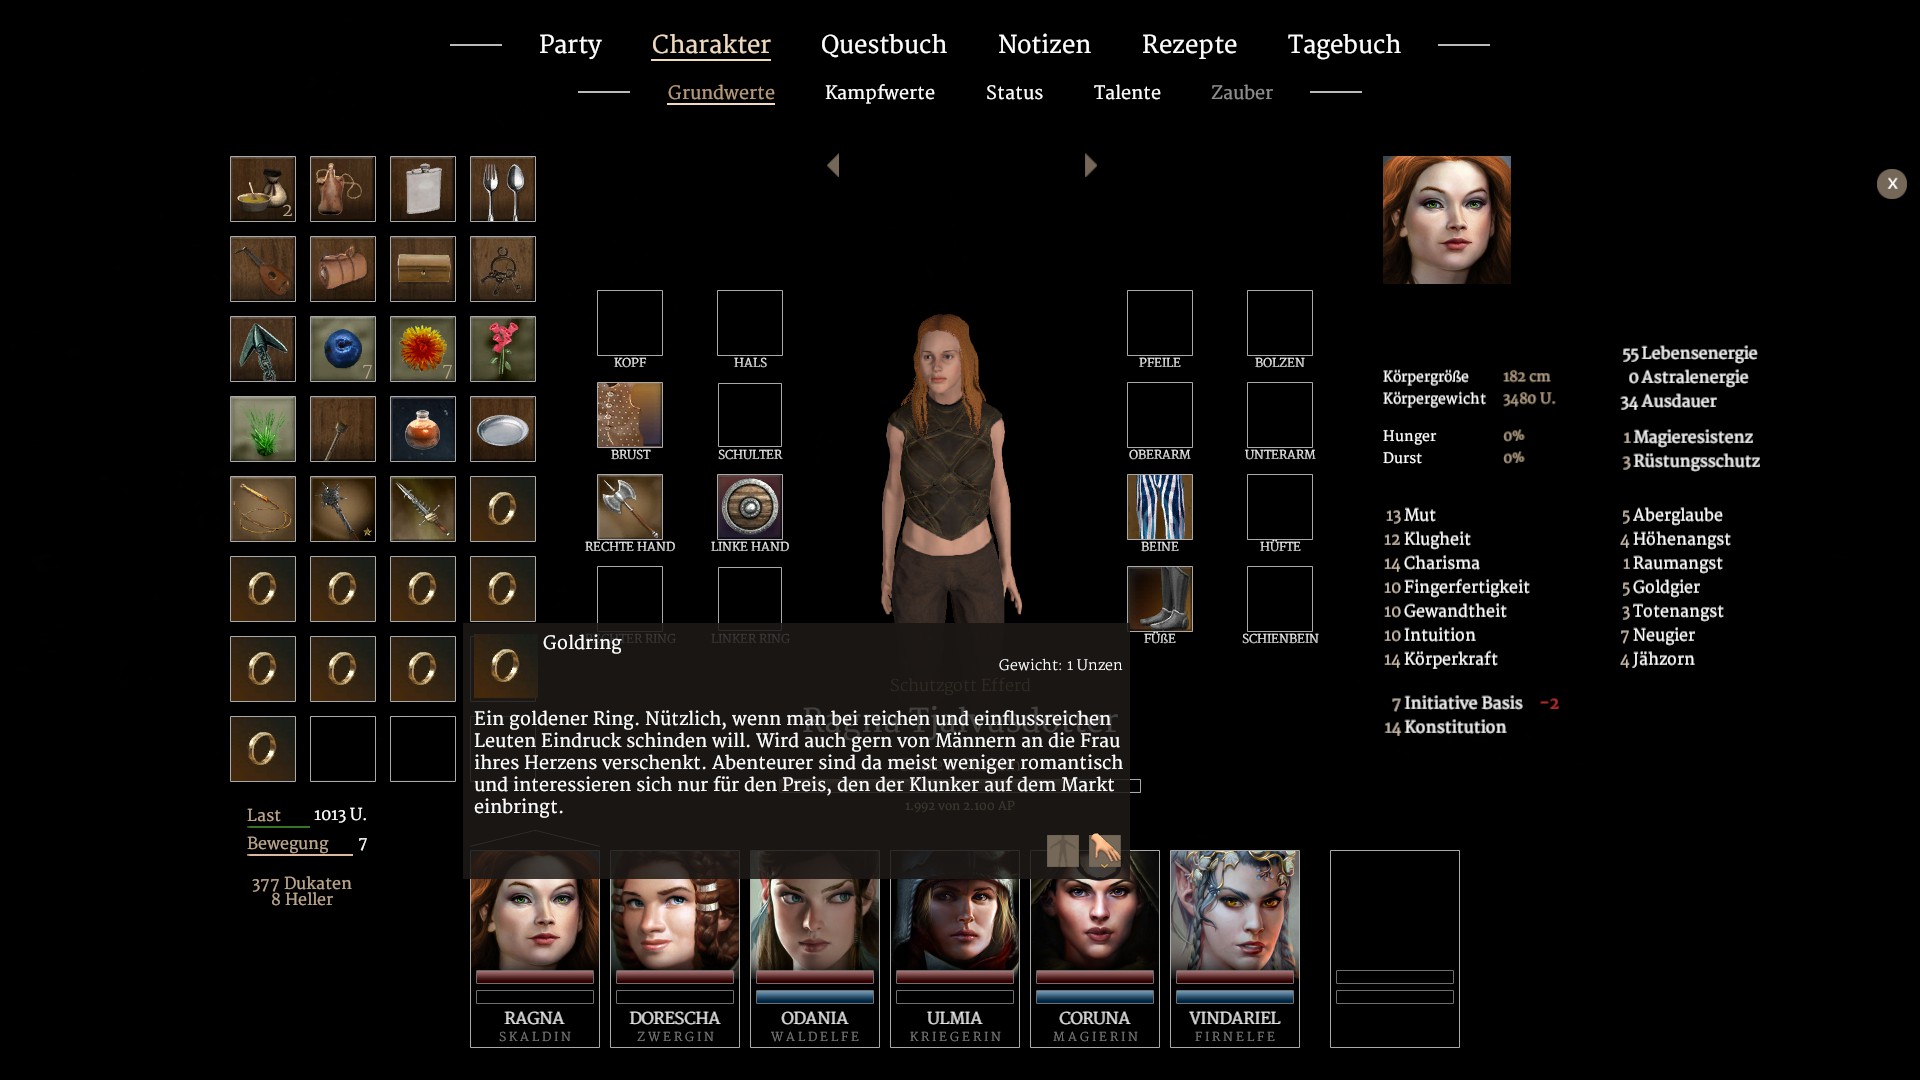Click the empty KOPF equipment slot

point(630,323)
